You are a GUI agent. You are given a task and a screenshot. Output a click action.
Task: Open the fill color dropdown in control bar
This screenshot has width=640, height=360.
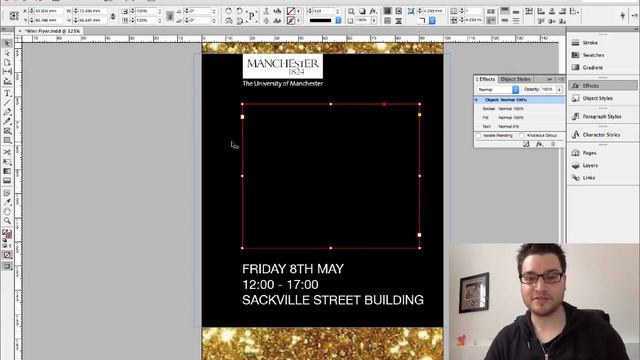click(298, 11)
